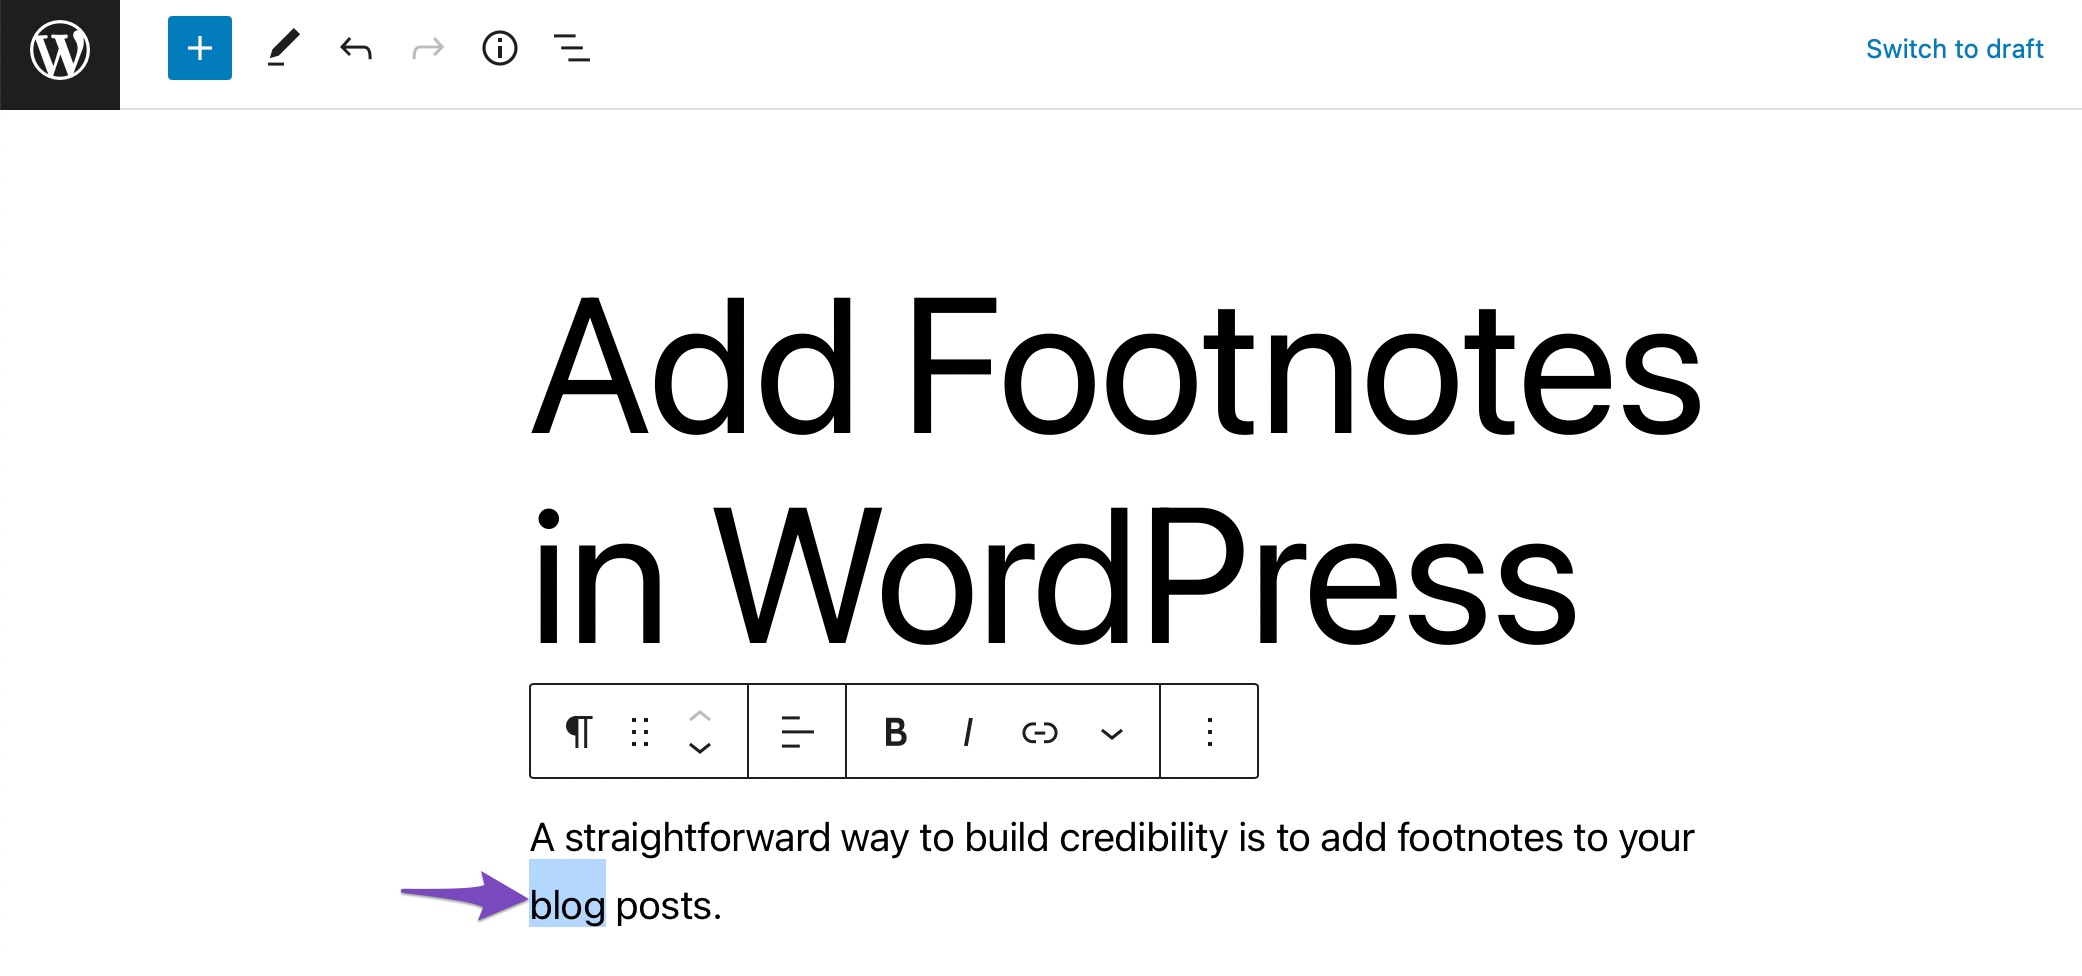This screenshot has width=2082, height=976.
Task: Toggle italic formatting
Action: 968,732
